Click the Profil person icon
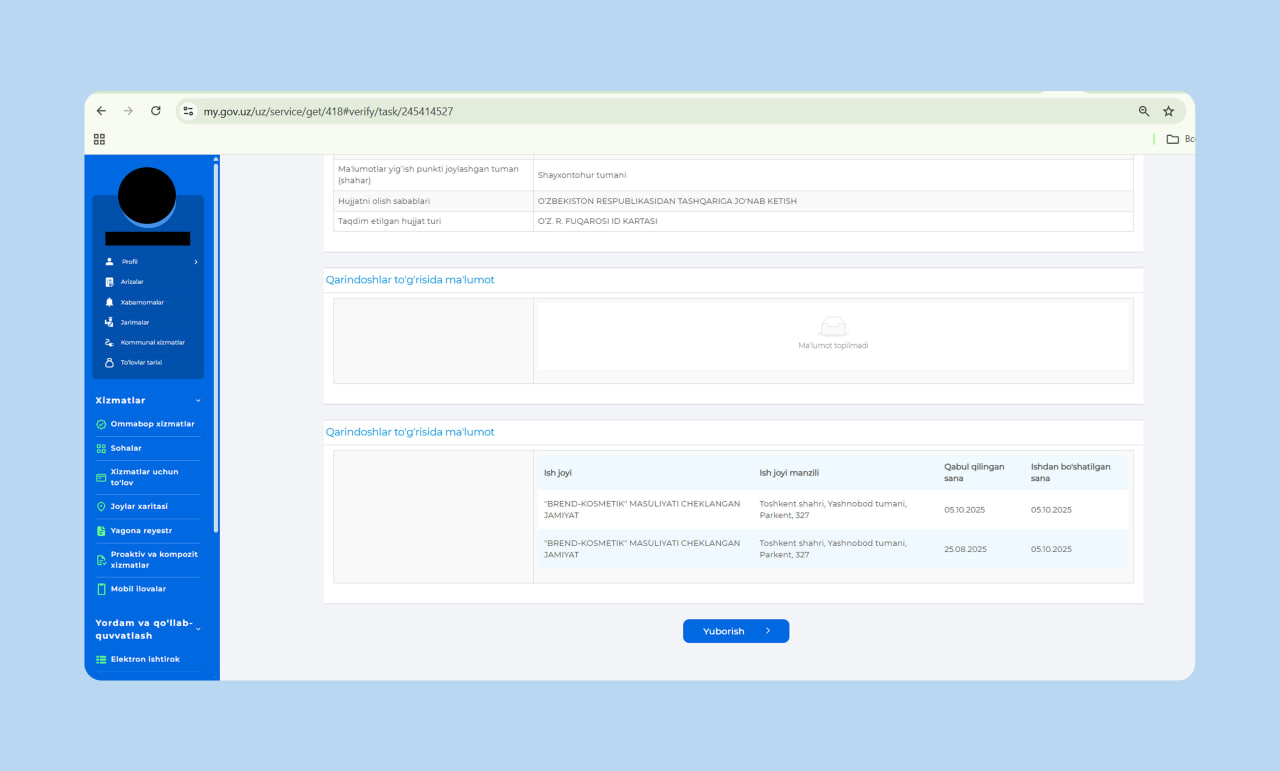 click(x=109, y=262)
